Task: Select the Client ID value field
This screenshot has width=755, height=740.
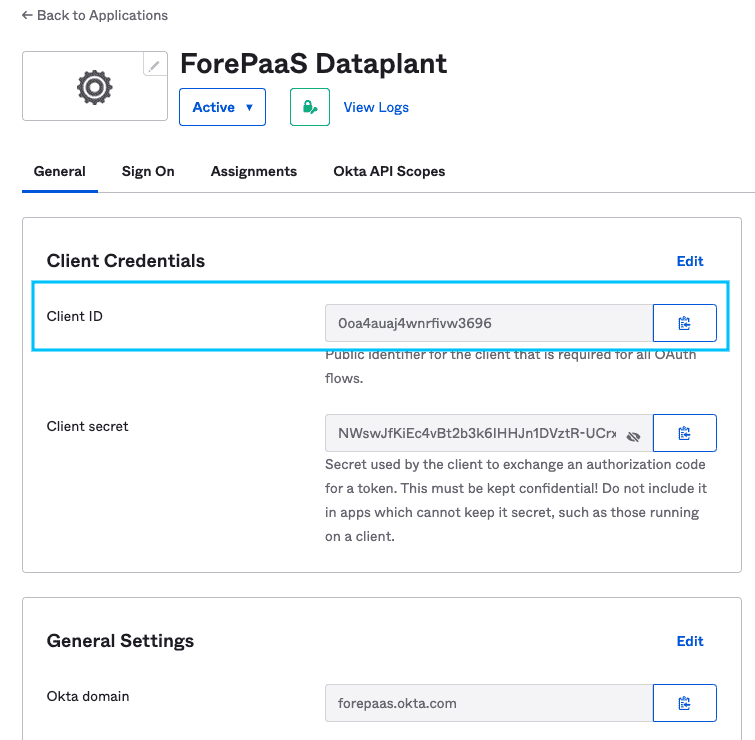Action: point(489,323)
